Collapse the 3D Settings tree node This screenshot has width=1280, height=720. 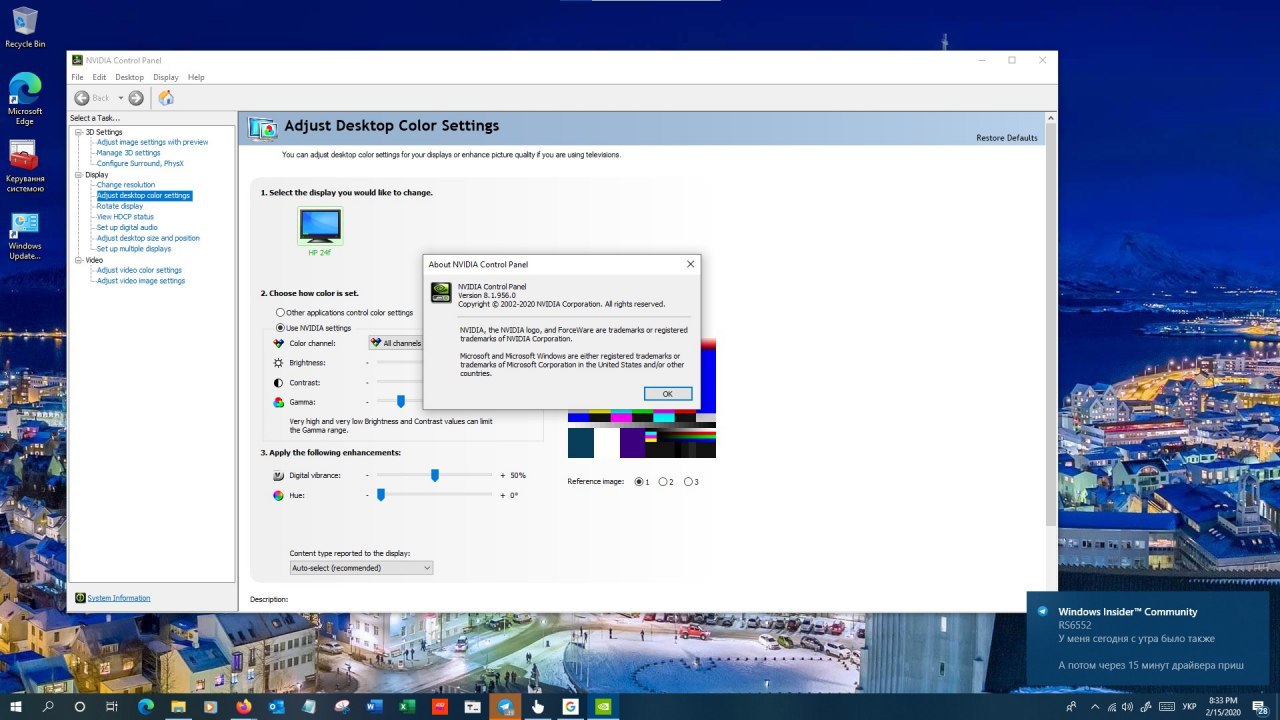[x=77, y=132]
